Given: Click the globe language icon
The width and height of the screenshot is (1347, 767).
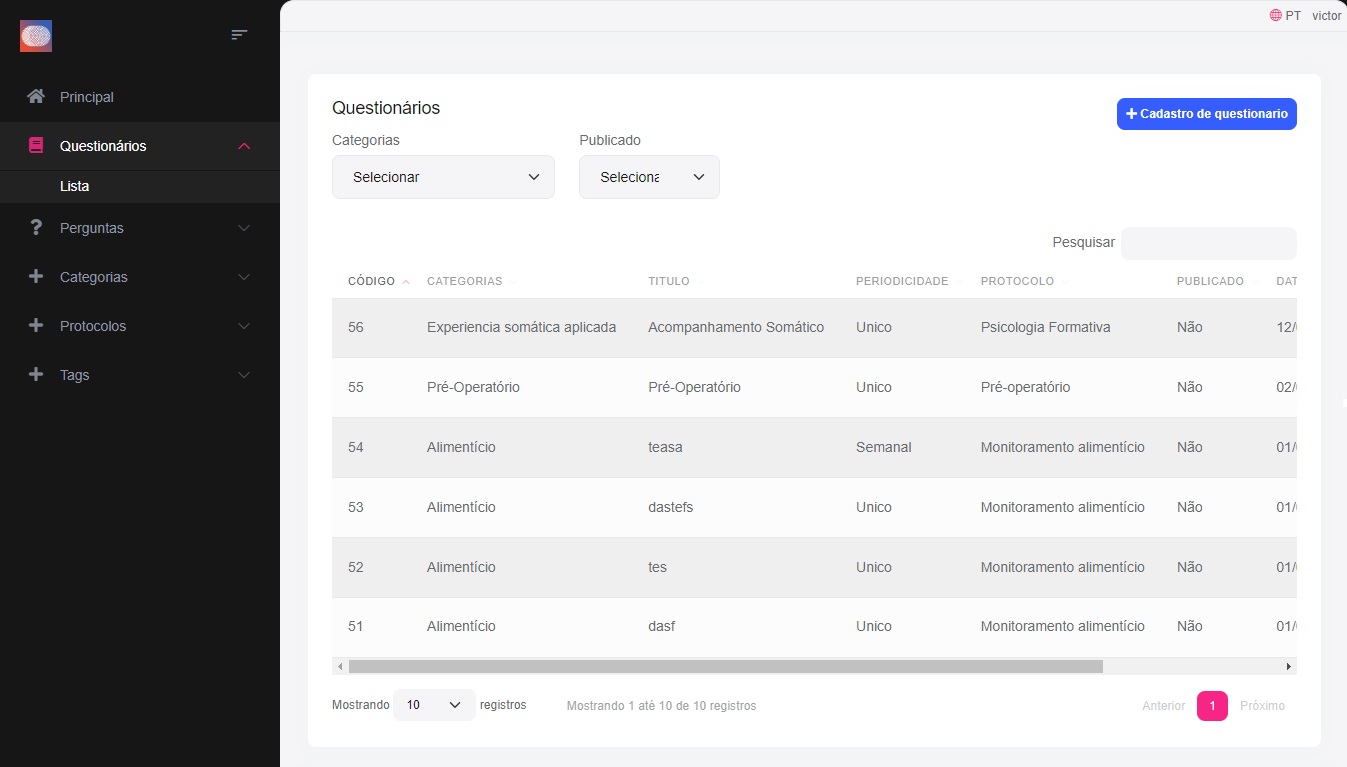Looking at the screenshot, I should pyautogui.click(x=1275, y=16).
